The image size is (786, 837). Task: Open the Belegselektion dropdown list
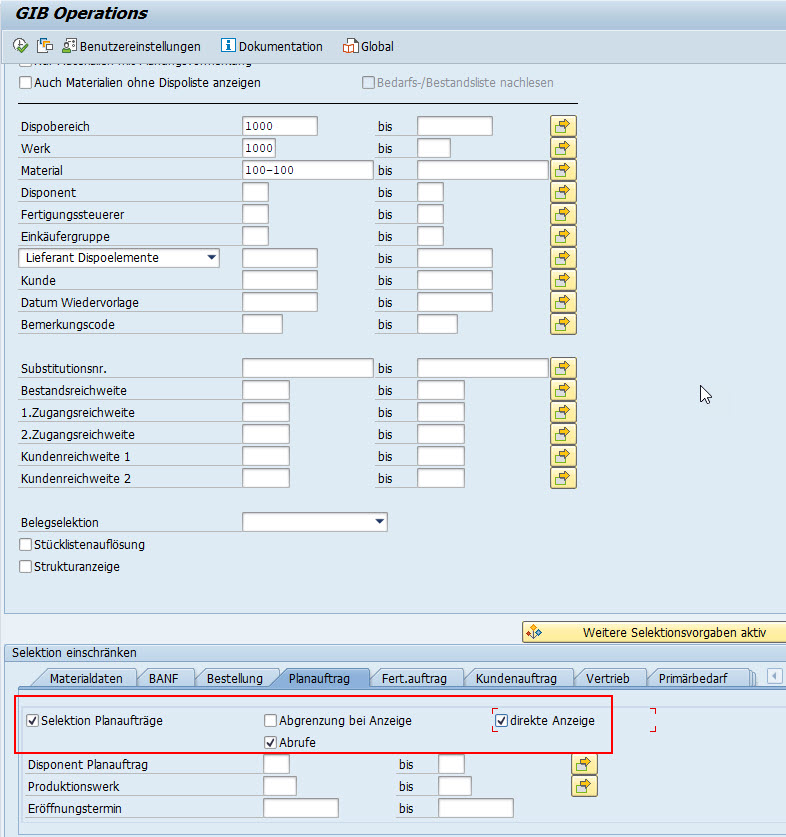379,522
